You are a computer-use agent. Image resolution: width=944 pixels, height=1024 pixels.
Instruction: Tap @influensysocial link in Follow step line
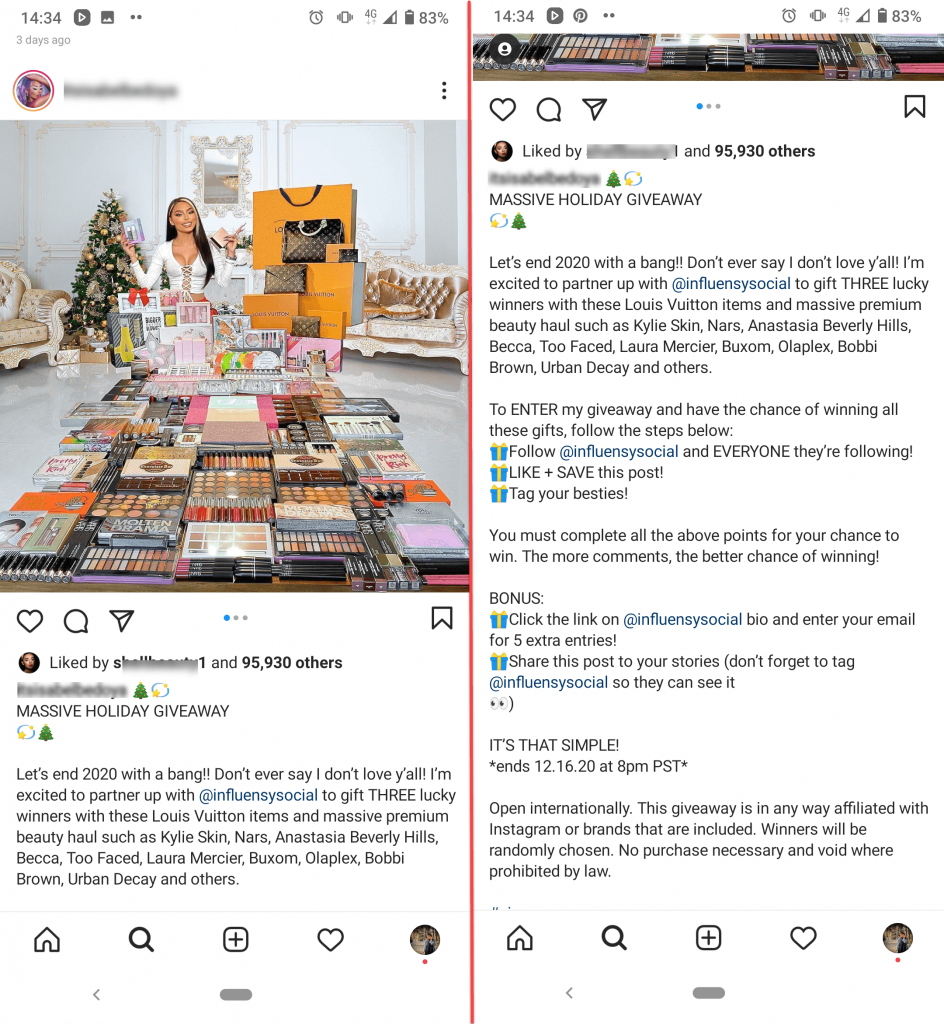coord(619,451)
